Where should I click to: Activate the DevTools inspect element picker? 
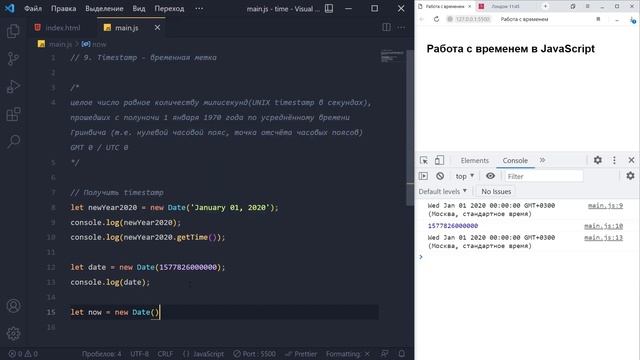[424, 160]
